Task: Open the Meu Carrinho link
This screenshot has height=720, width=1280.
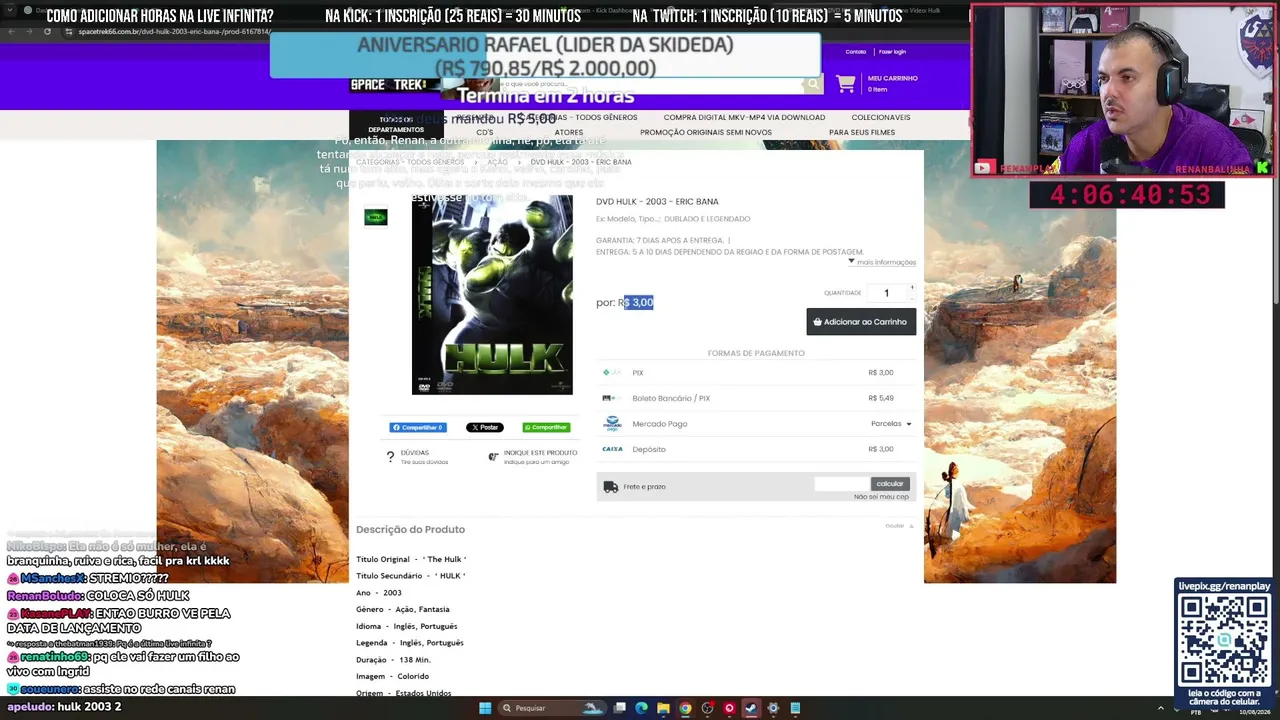Action: pos(892,78)
